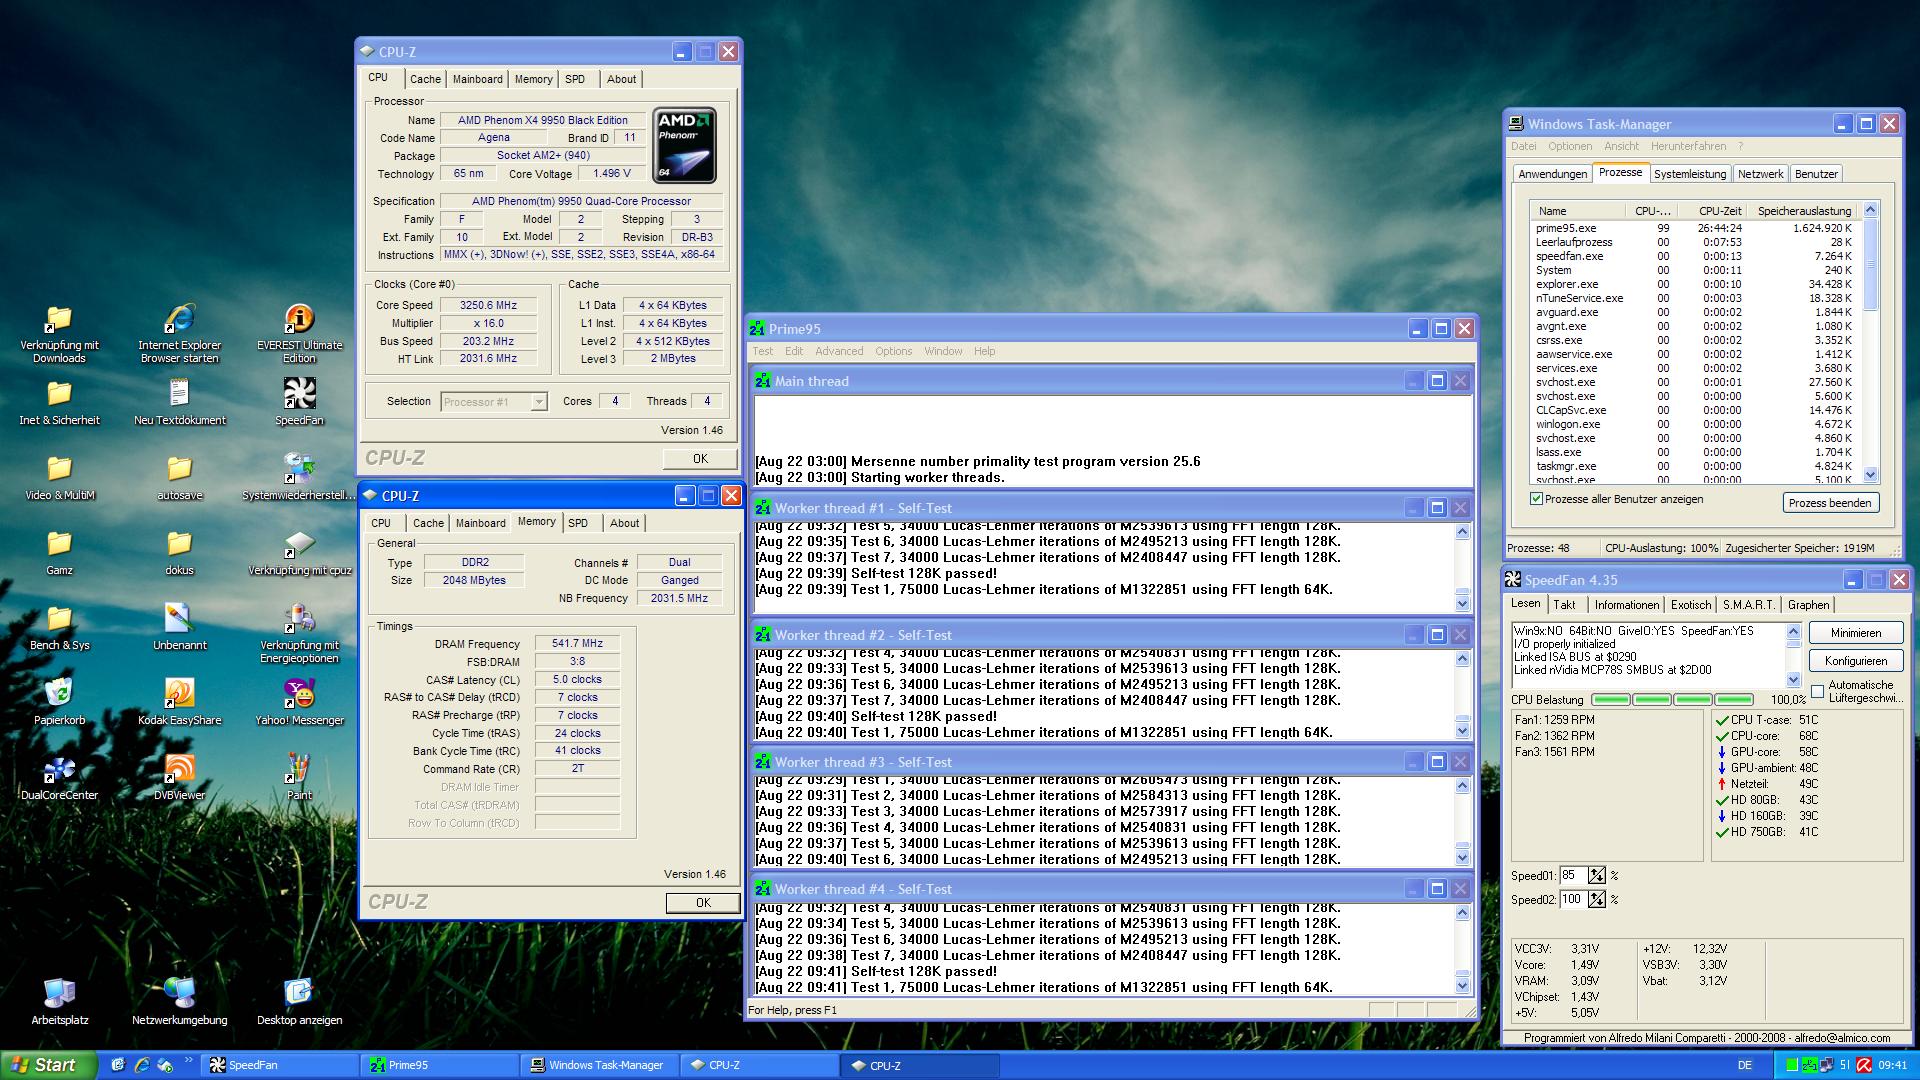Screen dimensions: 1920x1080
Task: Open the Kodak EasyShare desktop icon
Action: (180, 694)
